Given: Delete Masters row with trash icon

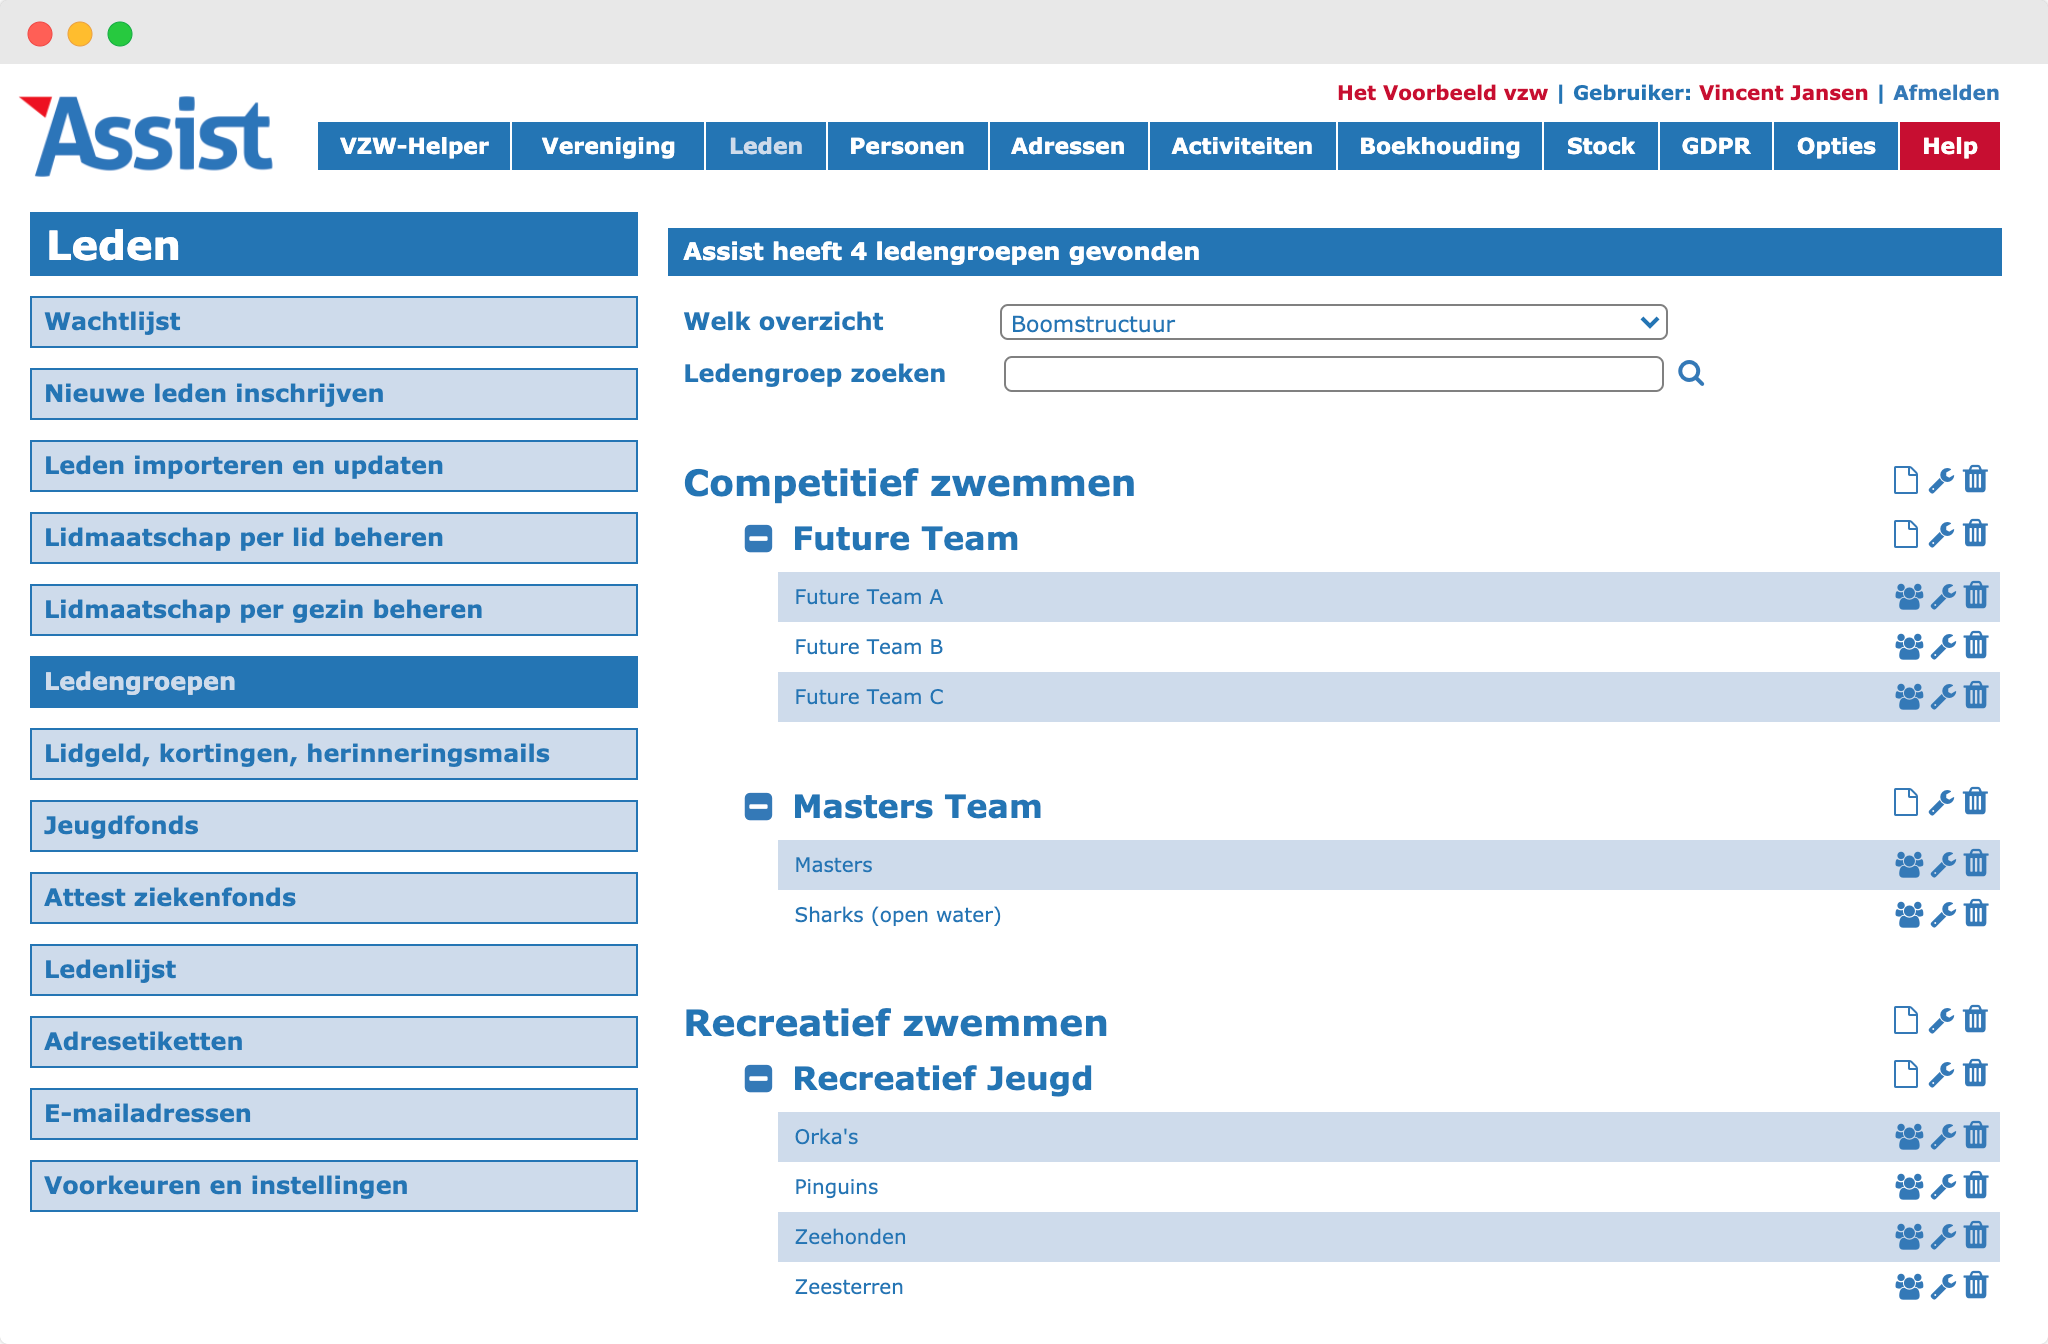Looking at the screenshot, I should (x=1976, y=864).
